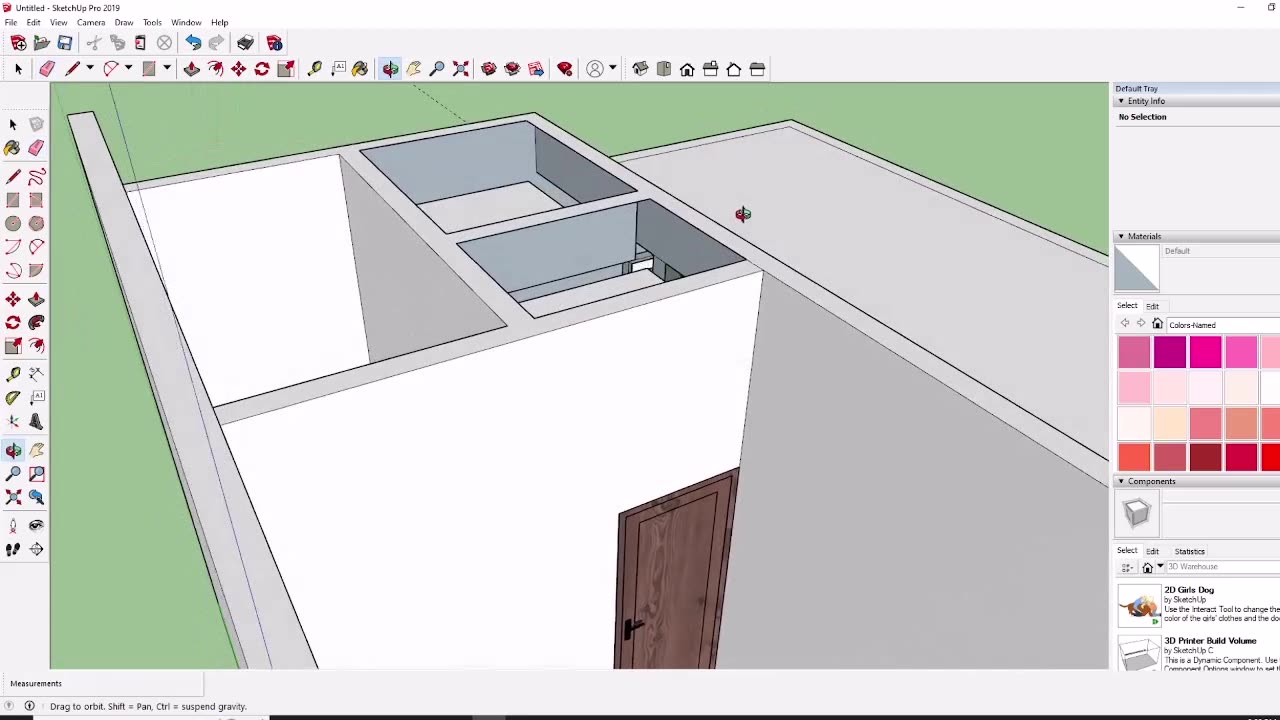Image resolution: width=1280 pixels, height=720 pixels.
Task: Select the Walk footprints tool
Action: [x=13, y=549]
